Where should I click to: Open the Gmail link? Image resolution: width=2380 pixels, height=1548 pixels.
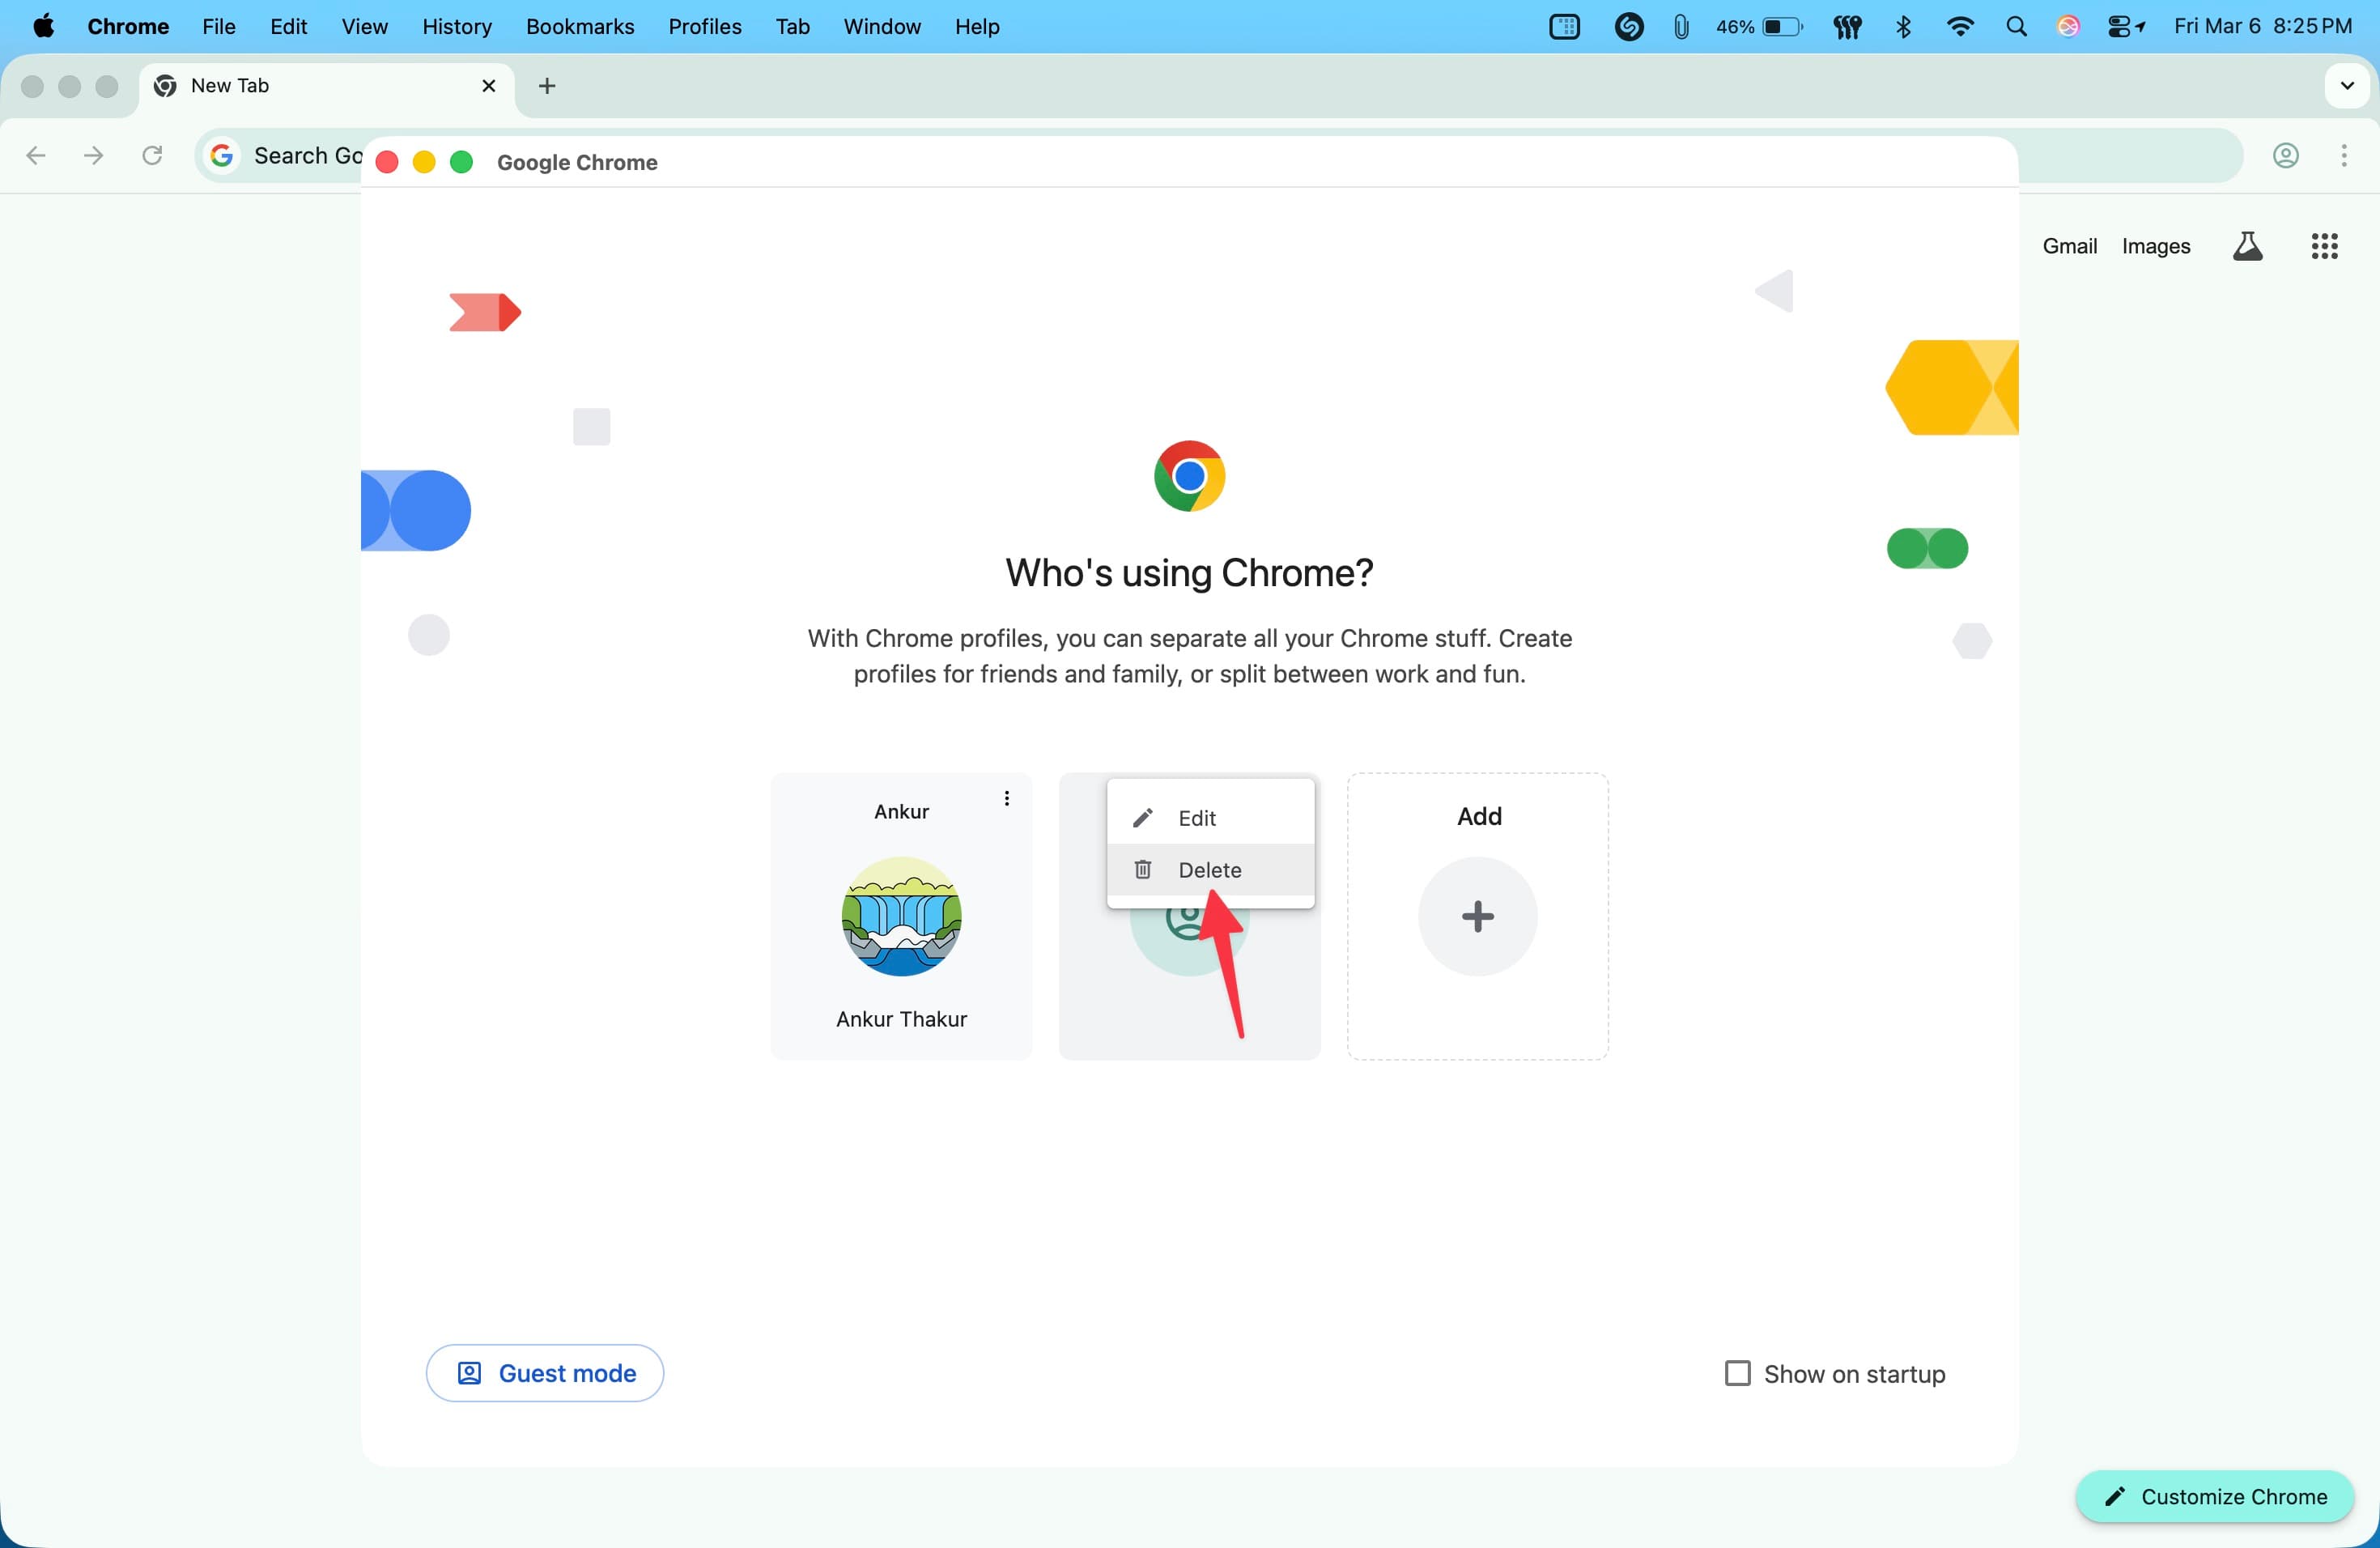2069,246
